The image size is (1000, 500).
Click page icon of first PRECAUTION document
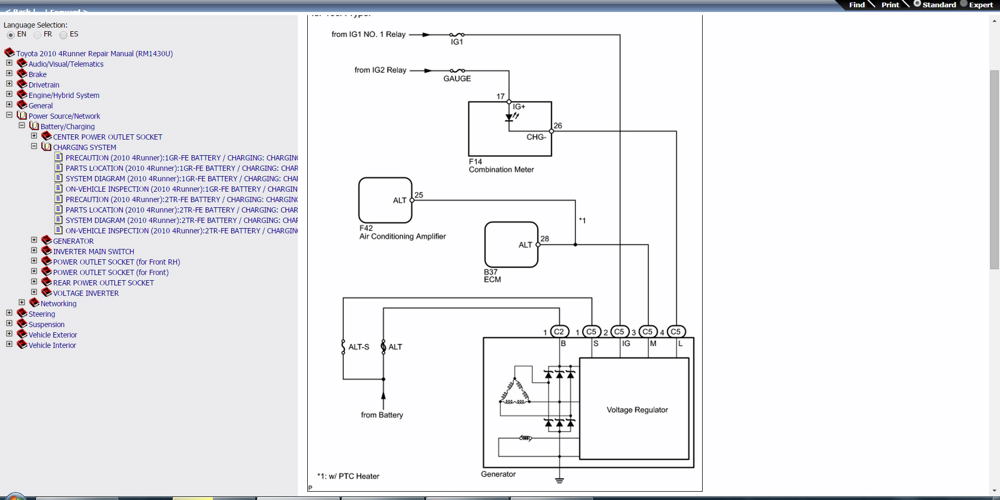59,157
